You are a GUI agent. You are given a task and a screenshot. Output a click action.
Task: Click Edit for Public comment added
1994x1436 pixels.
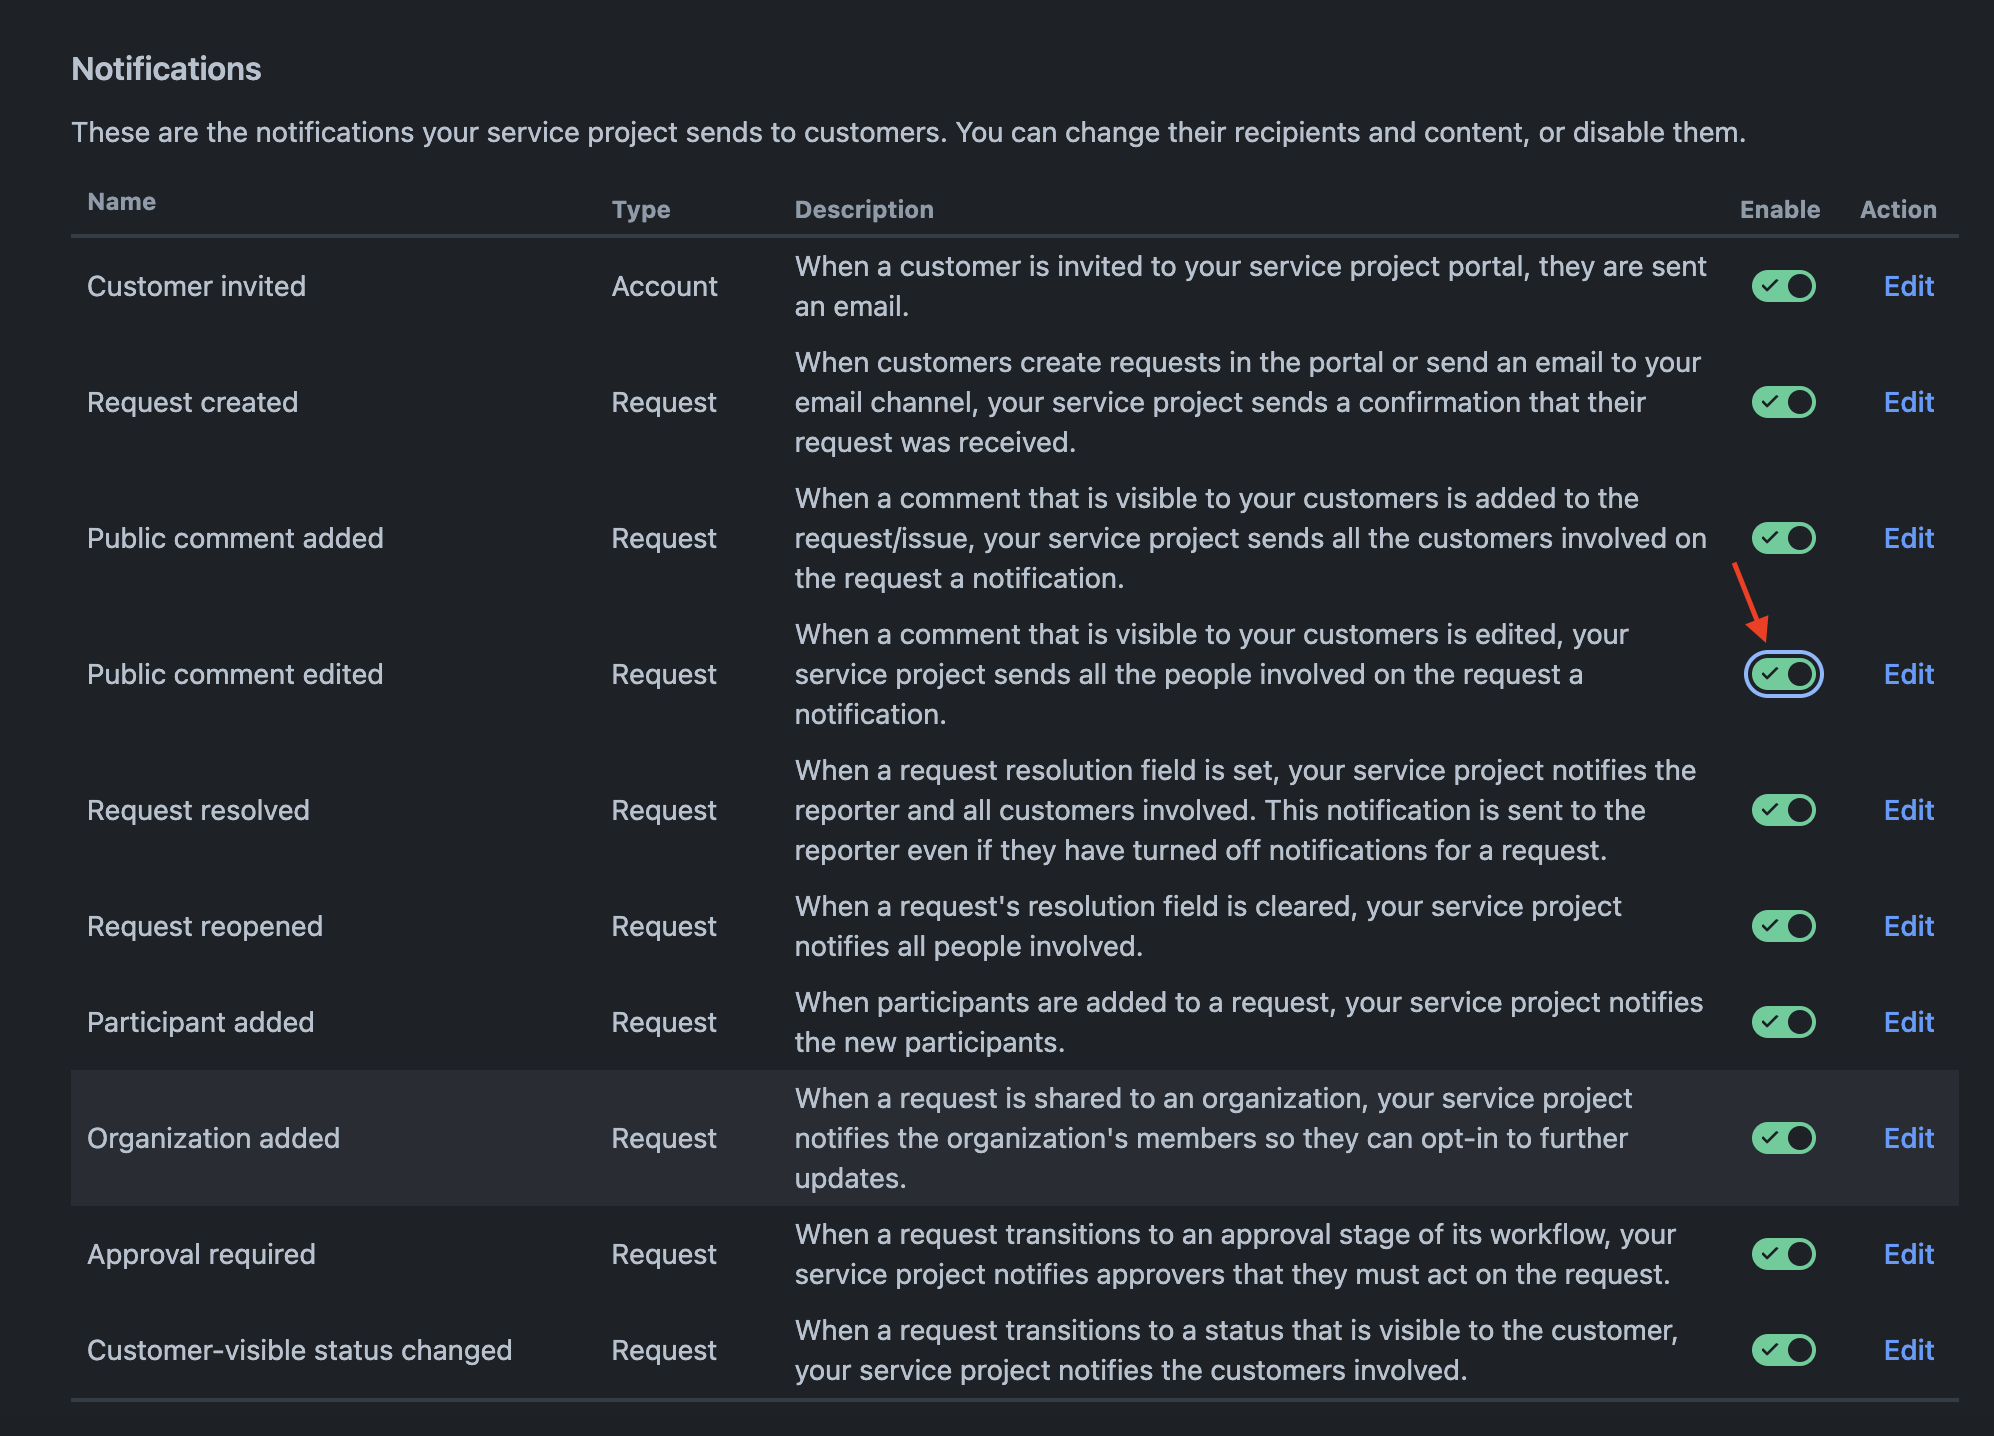click(1908, 539)
